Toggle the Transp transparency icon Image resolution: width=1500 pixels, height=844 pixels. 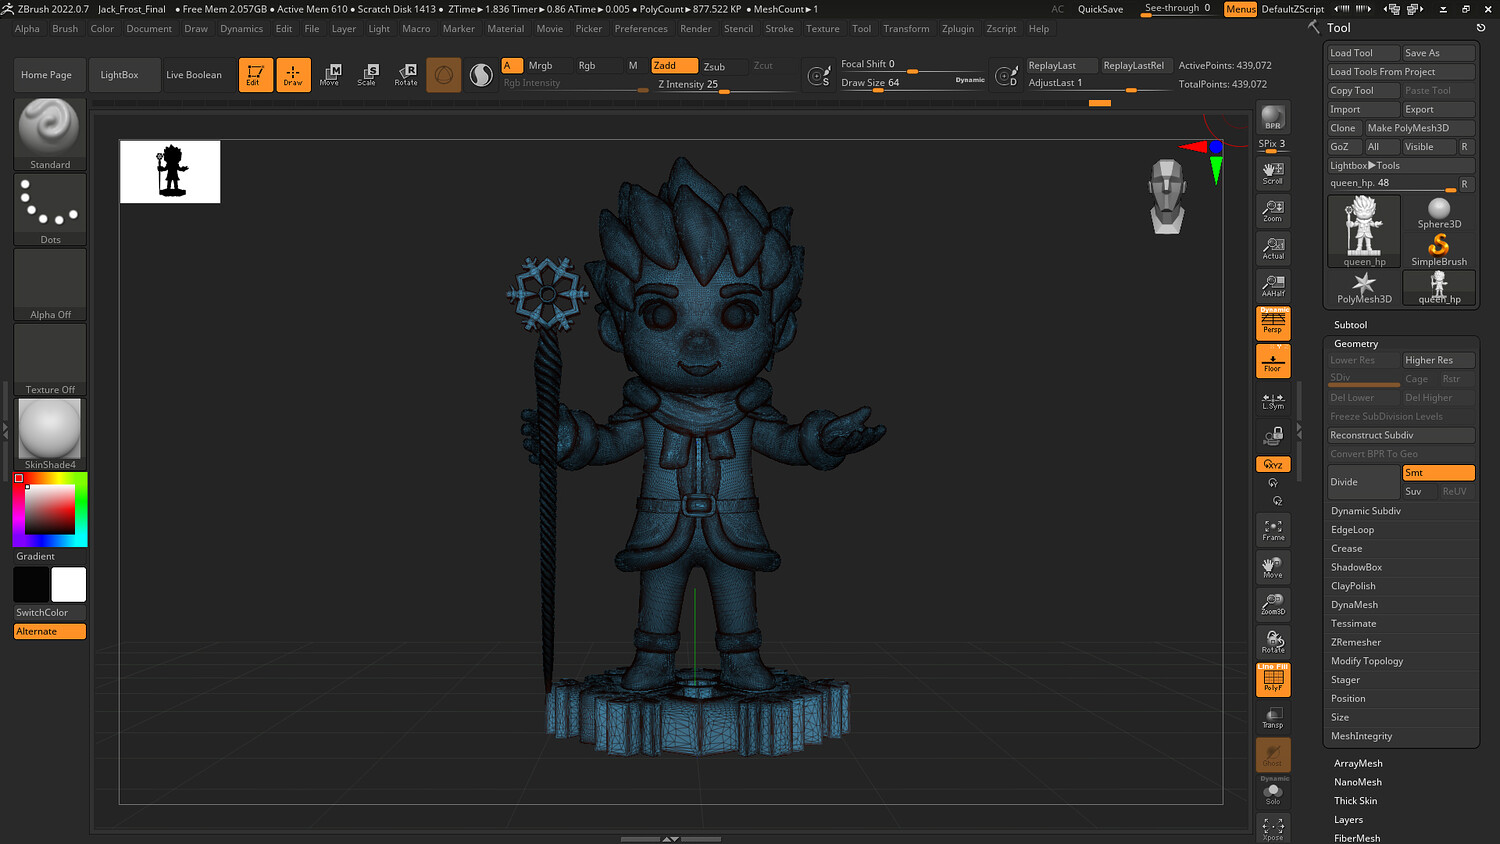[1273, 718]
